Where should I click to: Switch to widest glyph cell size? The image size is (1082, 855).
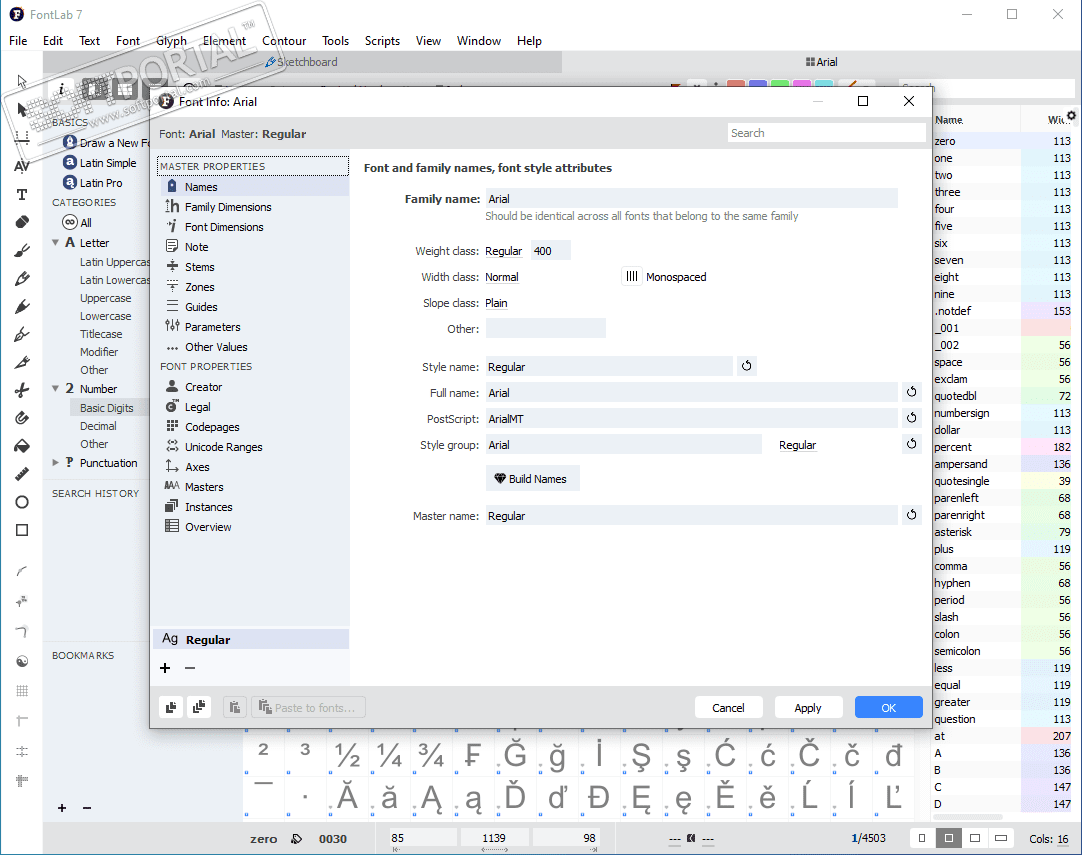1001,838
